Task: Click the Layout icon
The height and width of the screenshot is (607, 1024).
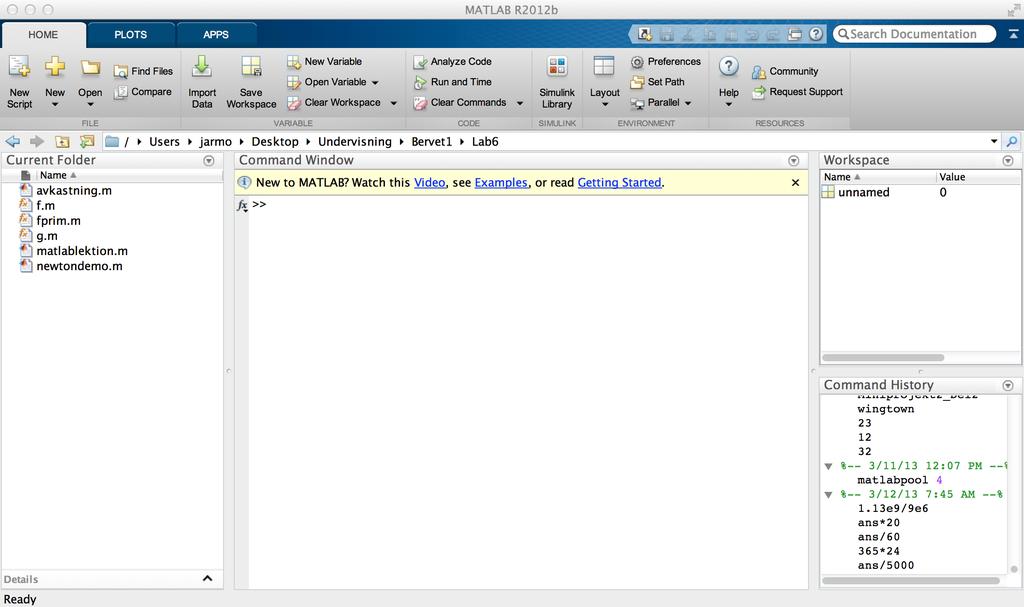Action: [x=603, y=67]
